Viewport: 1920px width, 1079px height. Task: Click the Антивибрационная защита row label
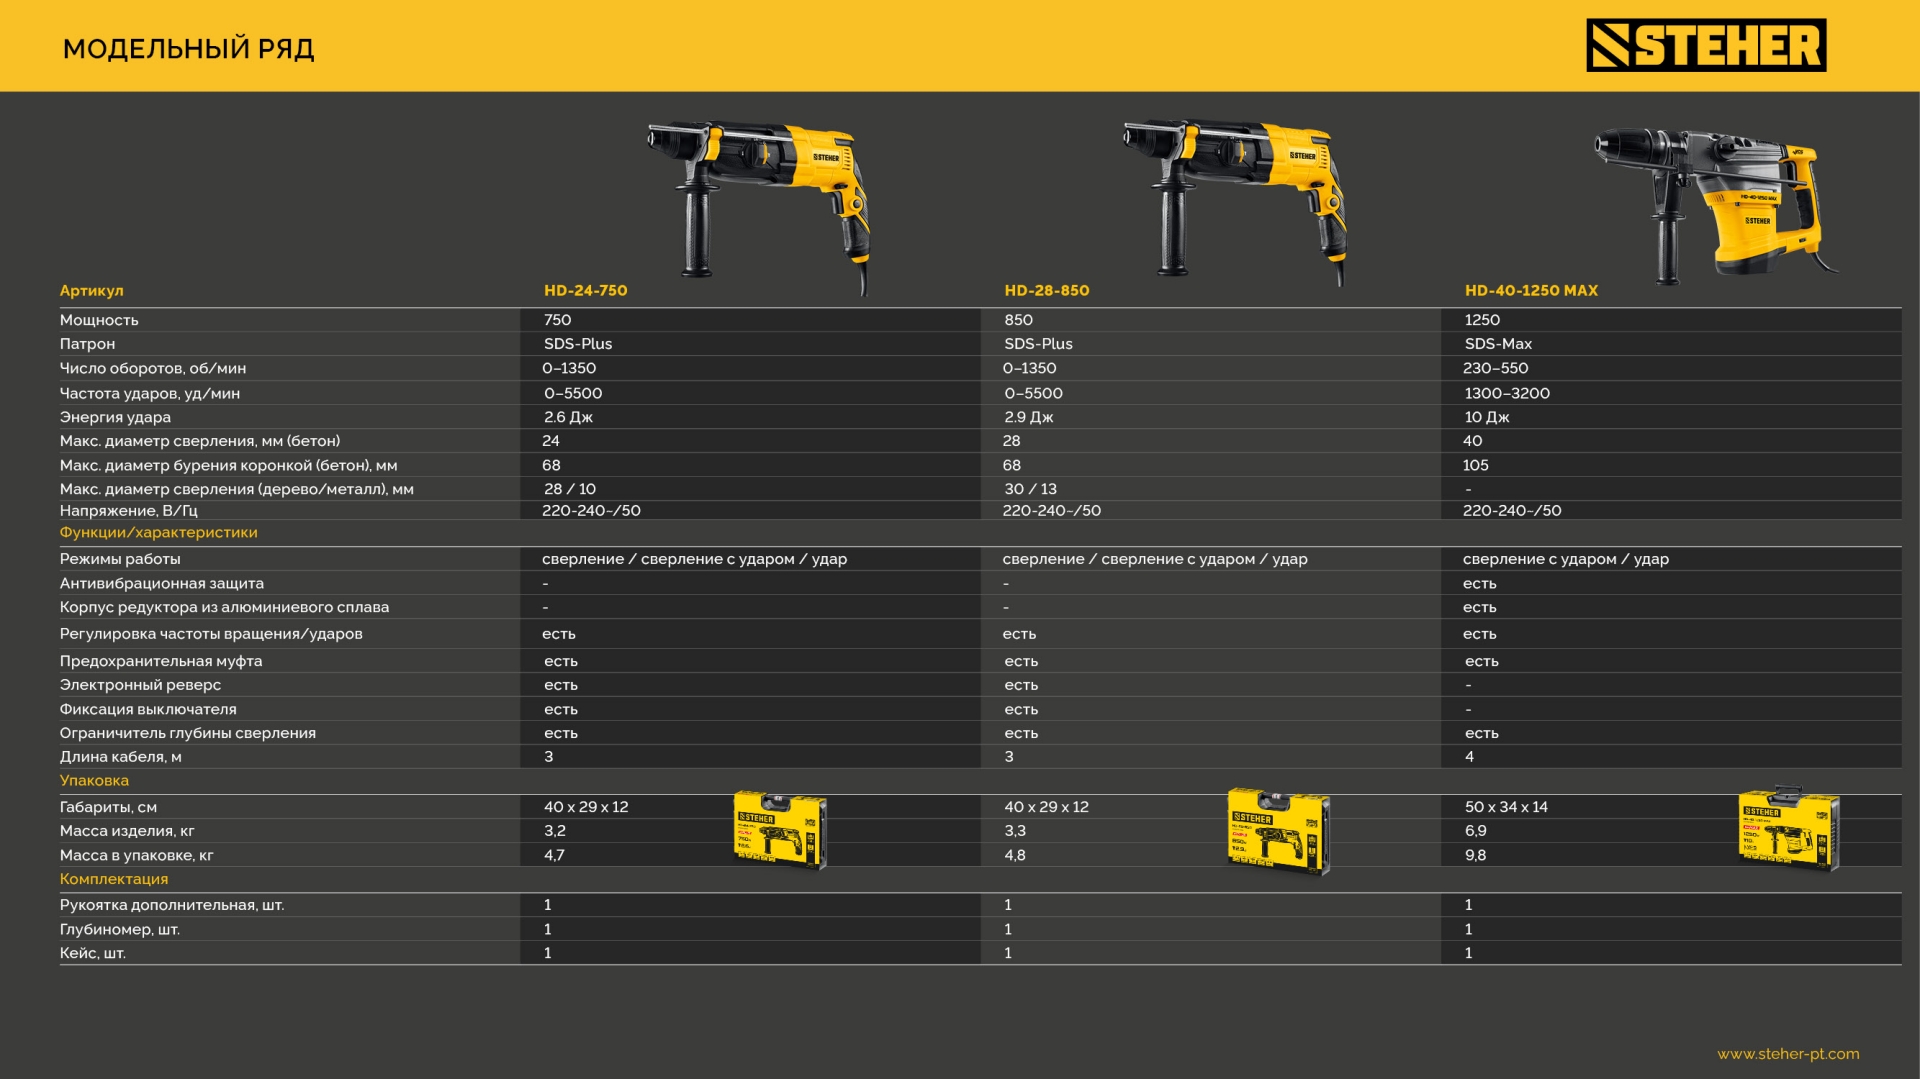(x=161, y=583)
